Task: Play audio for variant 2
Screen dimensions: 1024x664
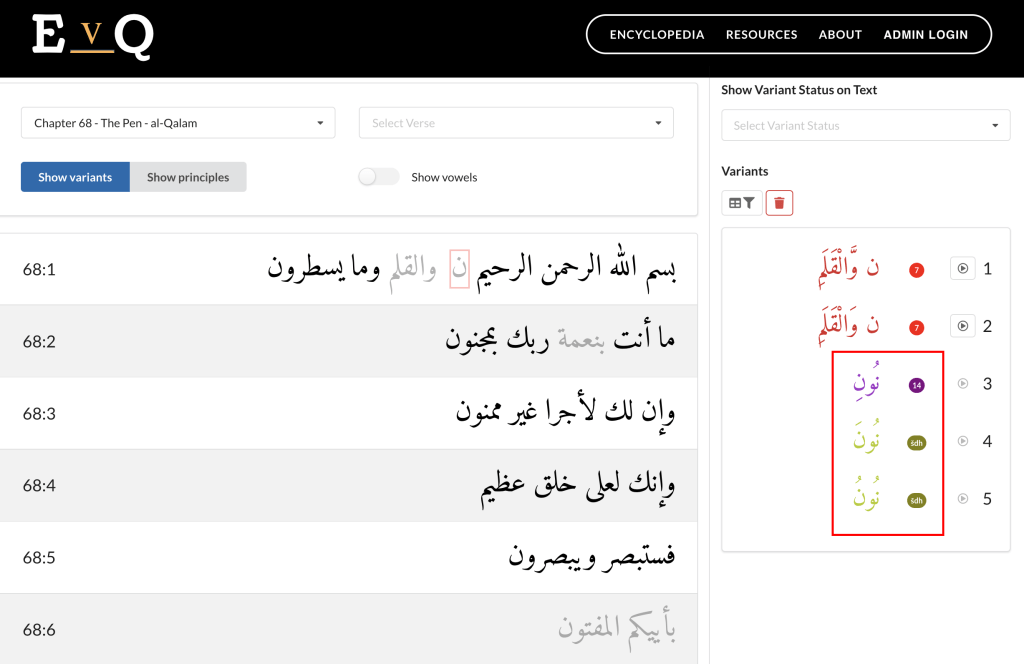Action: click(x=962, y=326)
